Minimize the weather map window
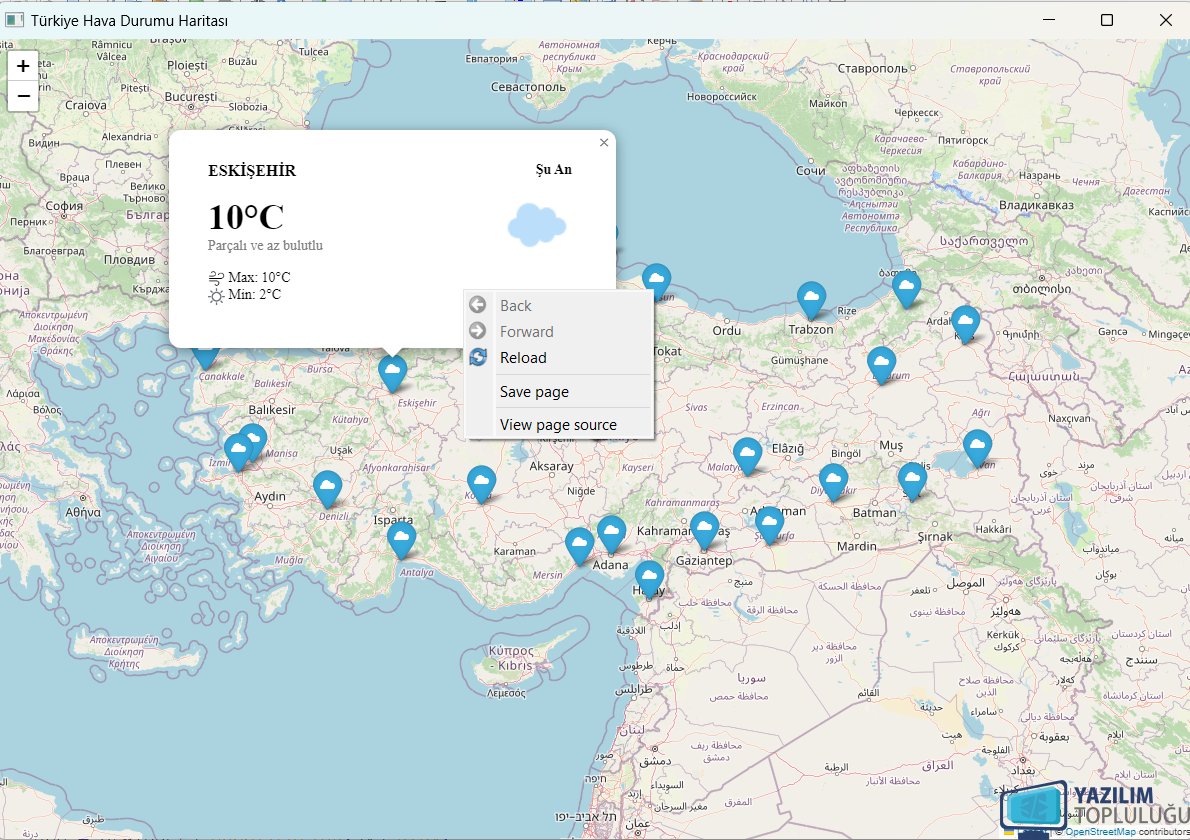Image resolution: width=1190 pixels, height=840 pixels. 1049,20
